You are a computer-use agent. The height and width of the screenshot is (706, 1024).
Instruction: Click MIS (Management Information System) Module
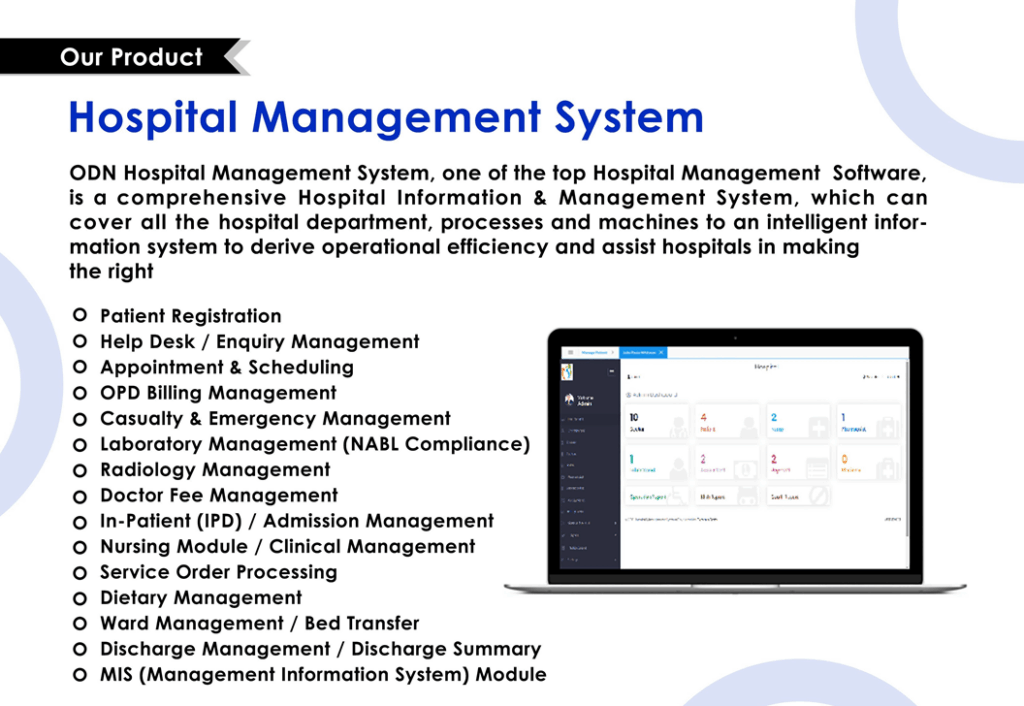pos(323,675)
